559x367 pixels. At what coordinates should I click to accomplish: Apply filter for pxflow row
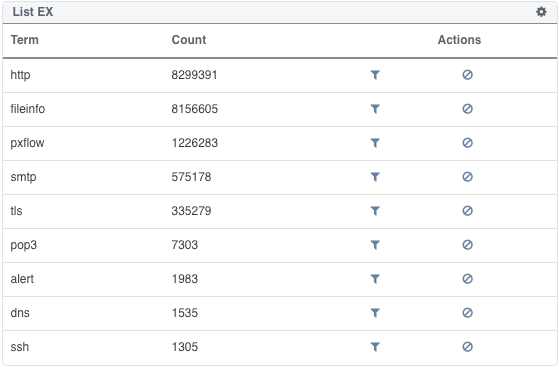(x=375, y=143)
